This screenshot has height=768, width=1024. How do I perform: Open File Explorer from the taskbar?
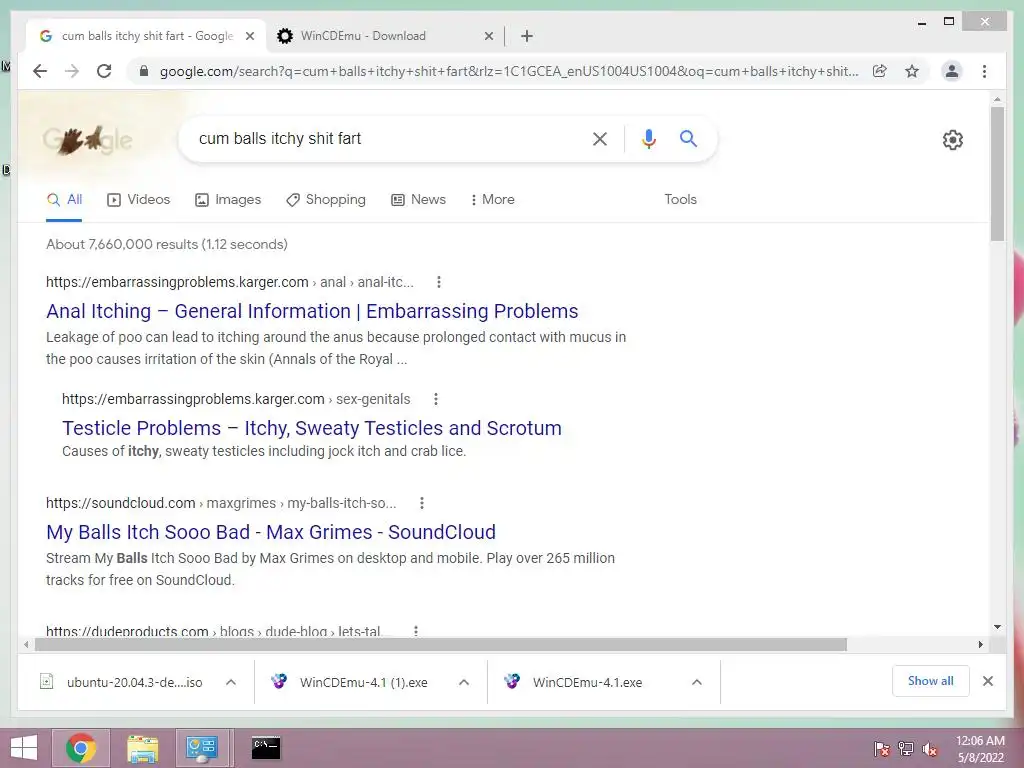(142, 748)
